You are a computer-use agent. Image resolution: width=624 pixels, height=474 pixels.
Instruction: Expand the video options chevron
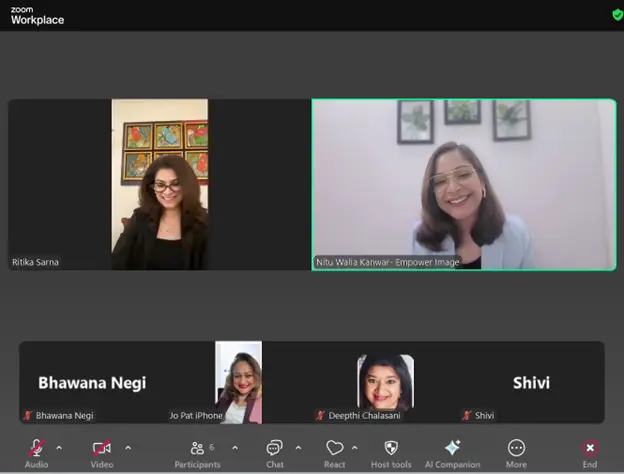(x=128, y=447)
